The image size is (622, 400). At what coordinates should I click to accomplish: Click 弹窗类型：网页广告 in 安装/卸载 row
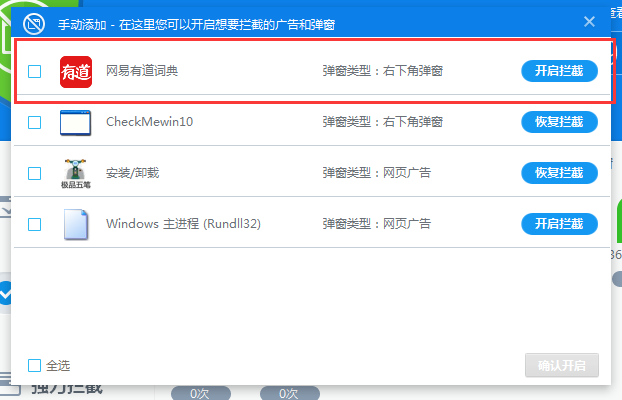pos(377,173)
